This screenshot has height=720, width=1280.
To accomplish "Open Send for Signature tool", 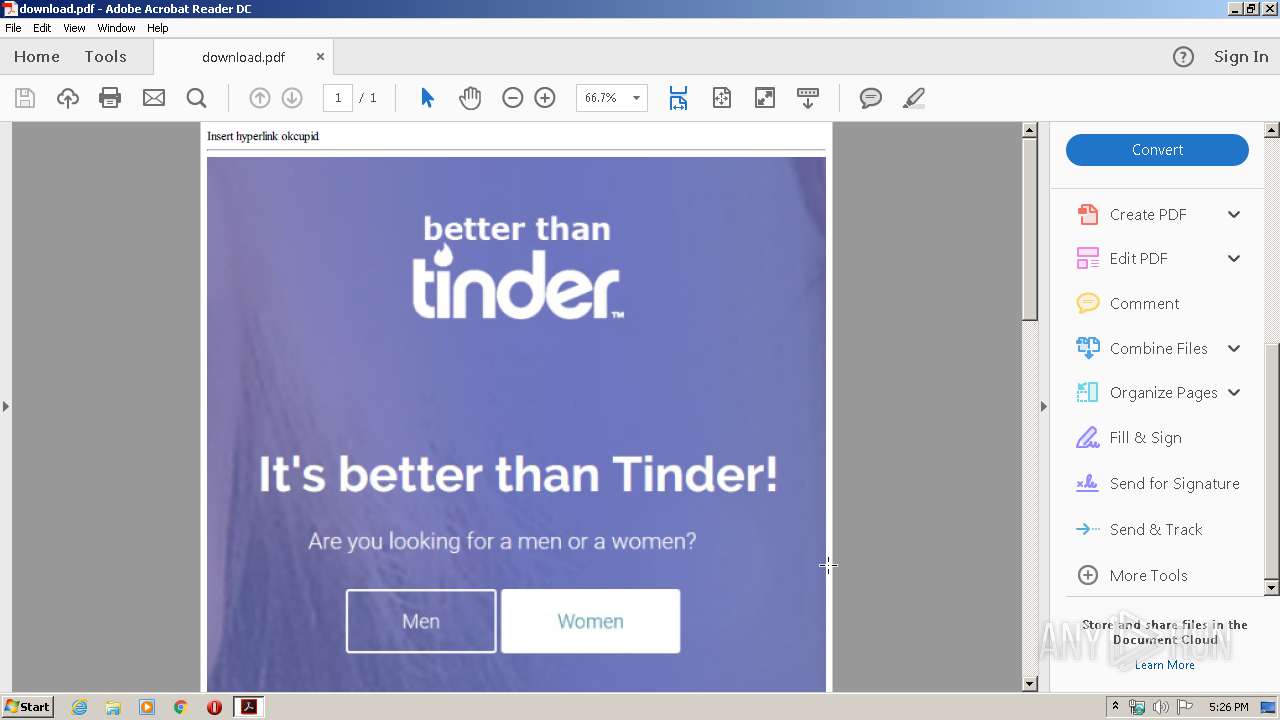I will 1174,483.
